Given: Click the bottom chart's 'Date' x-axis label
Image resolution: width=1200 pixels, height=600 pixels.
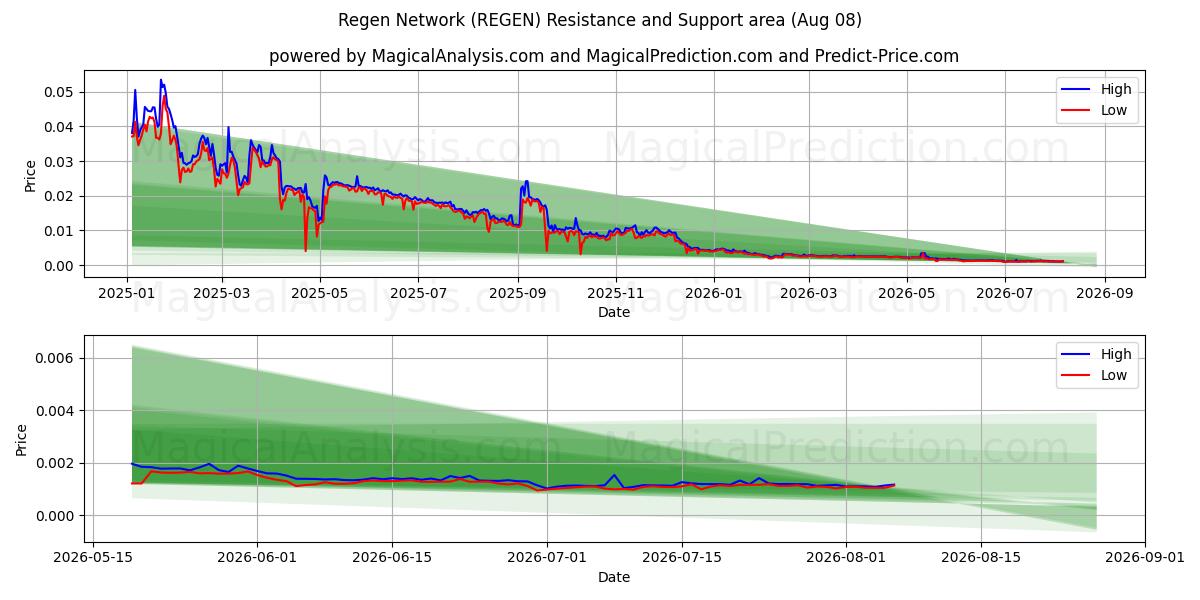Looking at the screenshot, I should 614,577.
